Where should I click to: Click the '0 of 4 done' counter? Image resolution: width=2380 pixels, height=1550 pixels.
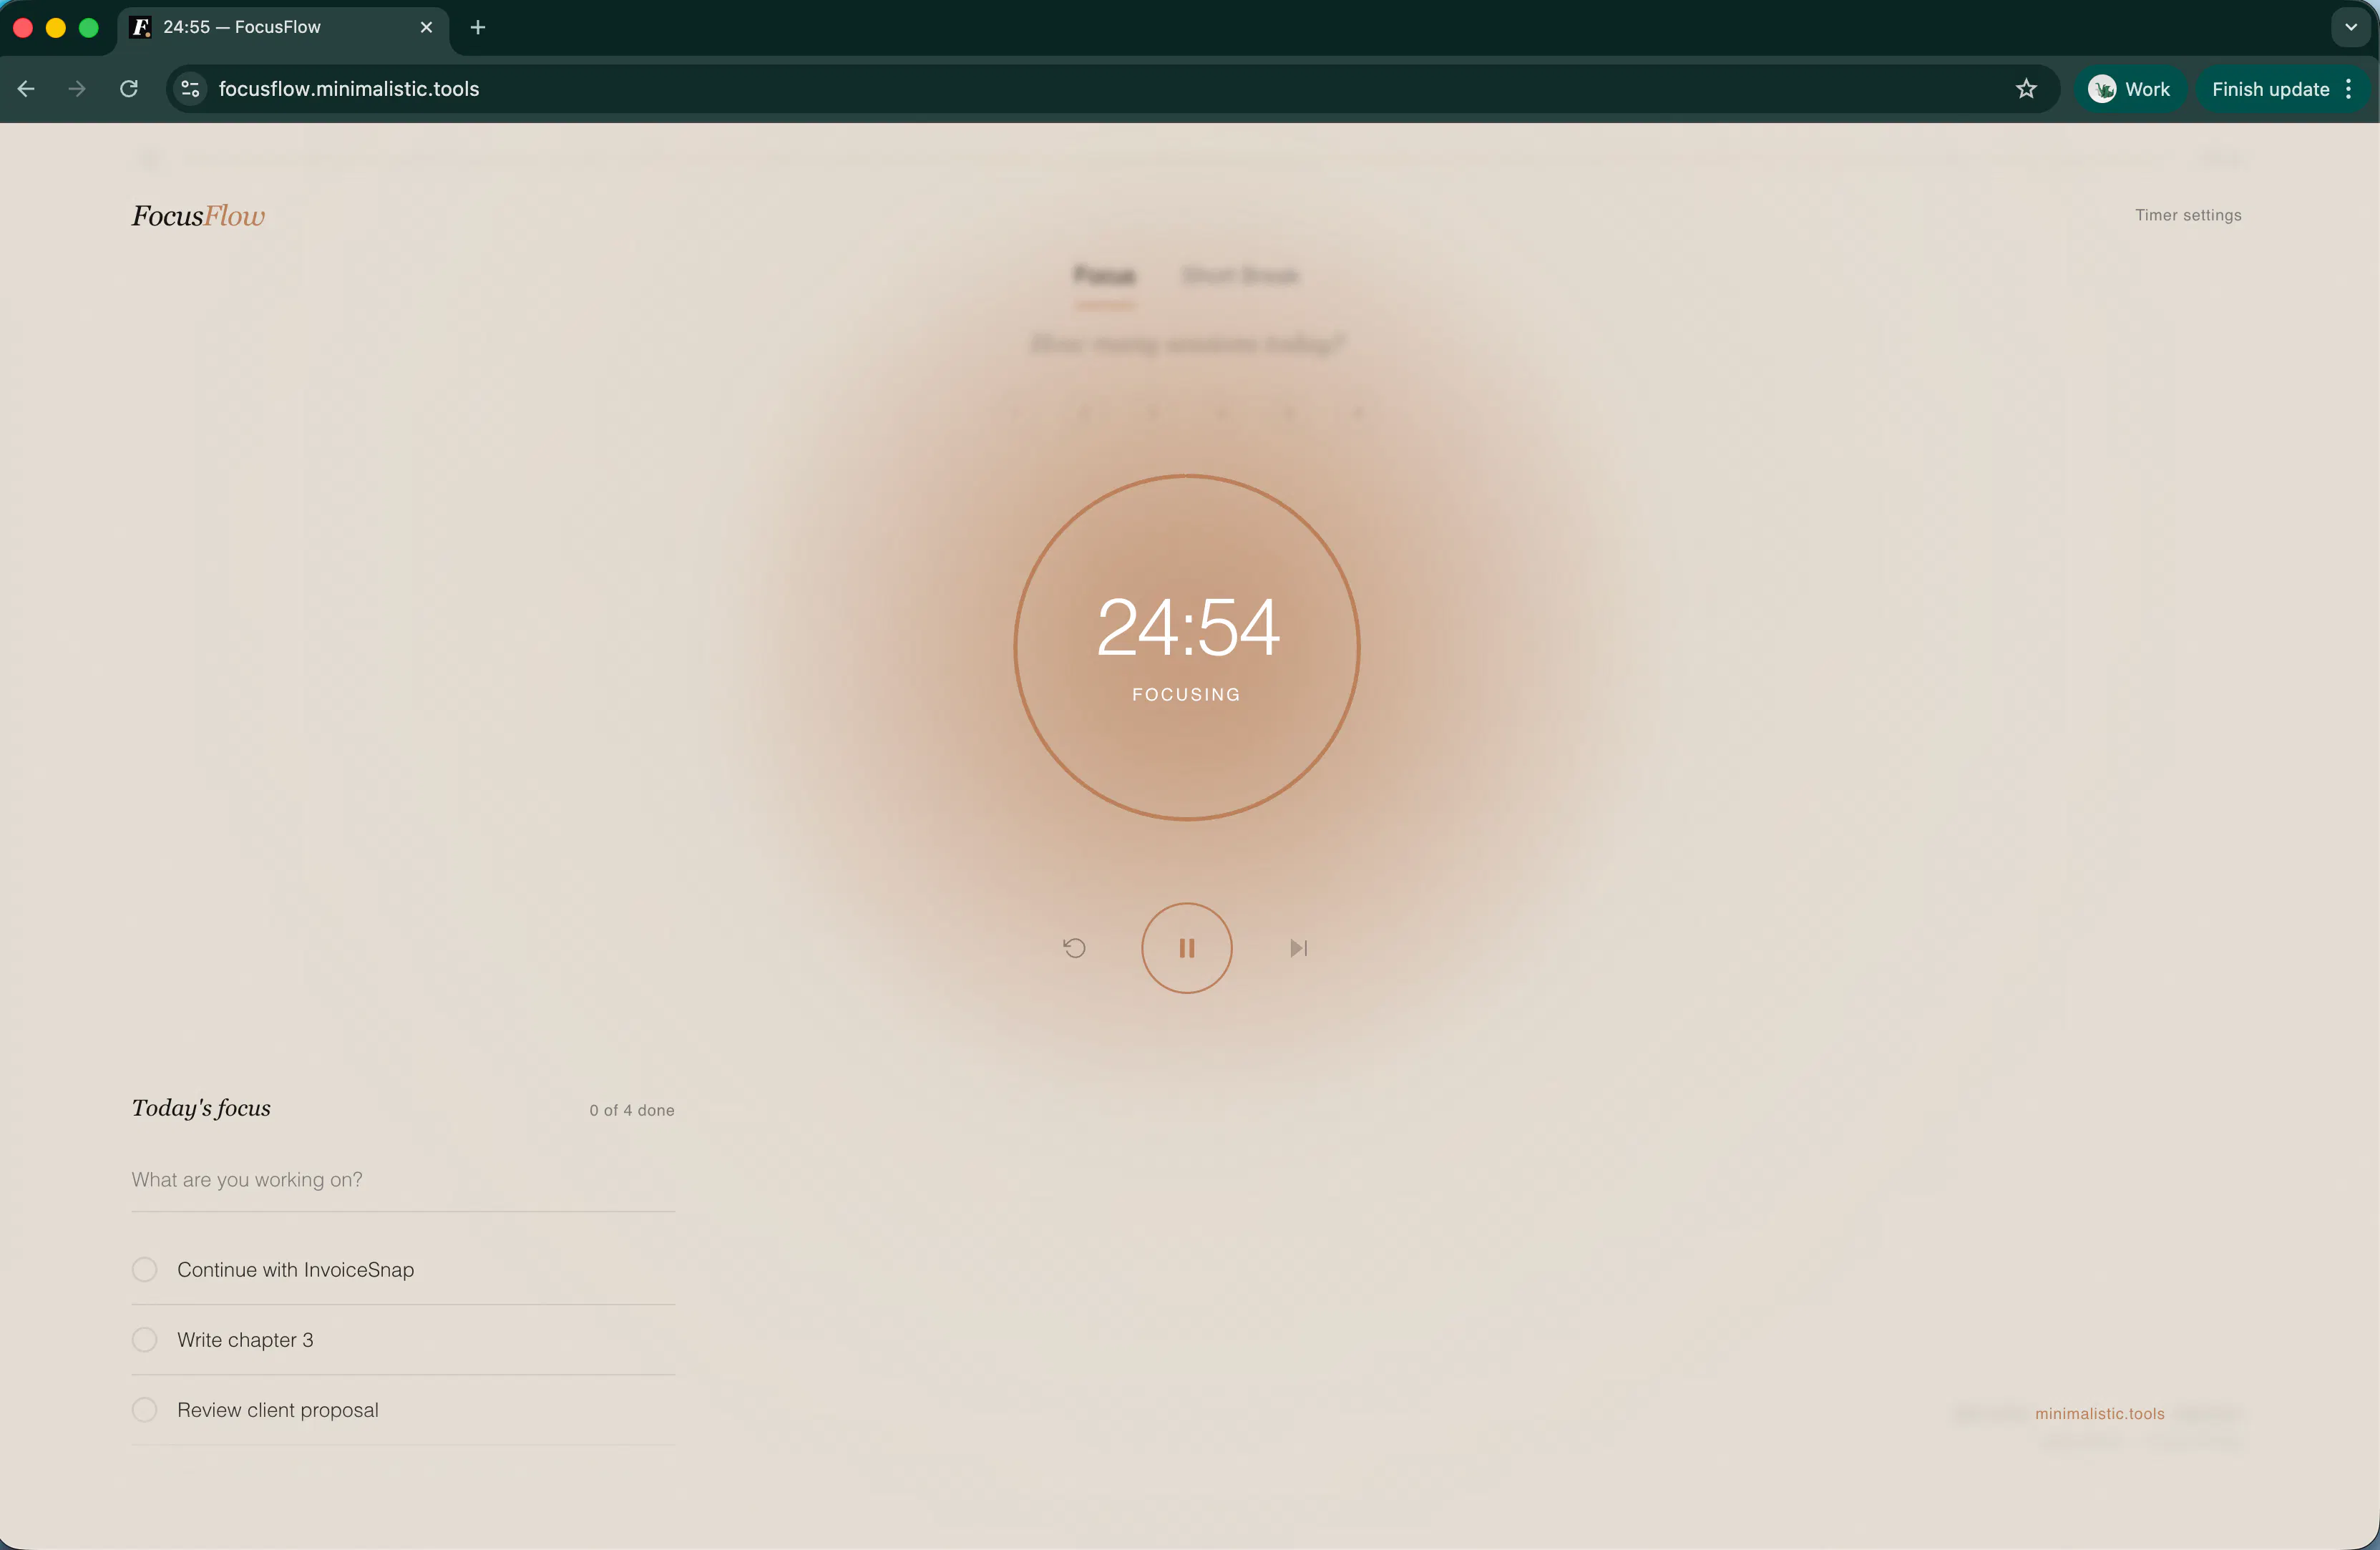(632, 1110)
